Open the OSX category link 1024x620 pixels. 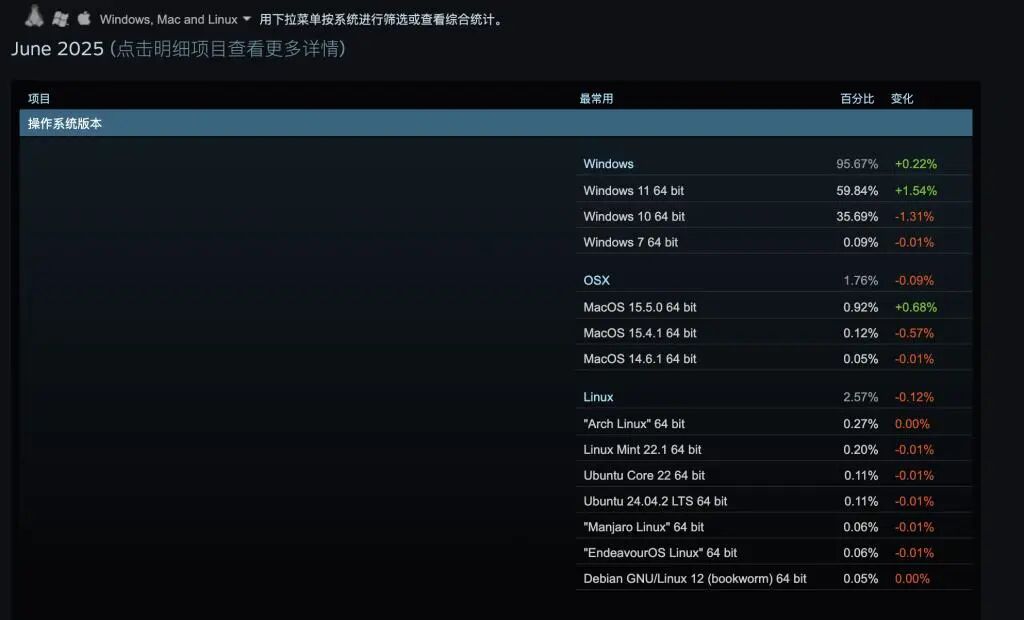click(x=596, y=280)
